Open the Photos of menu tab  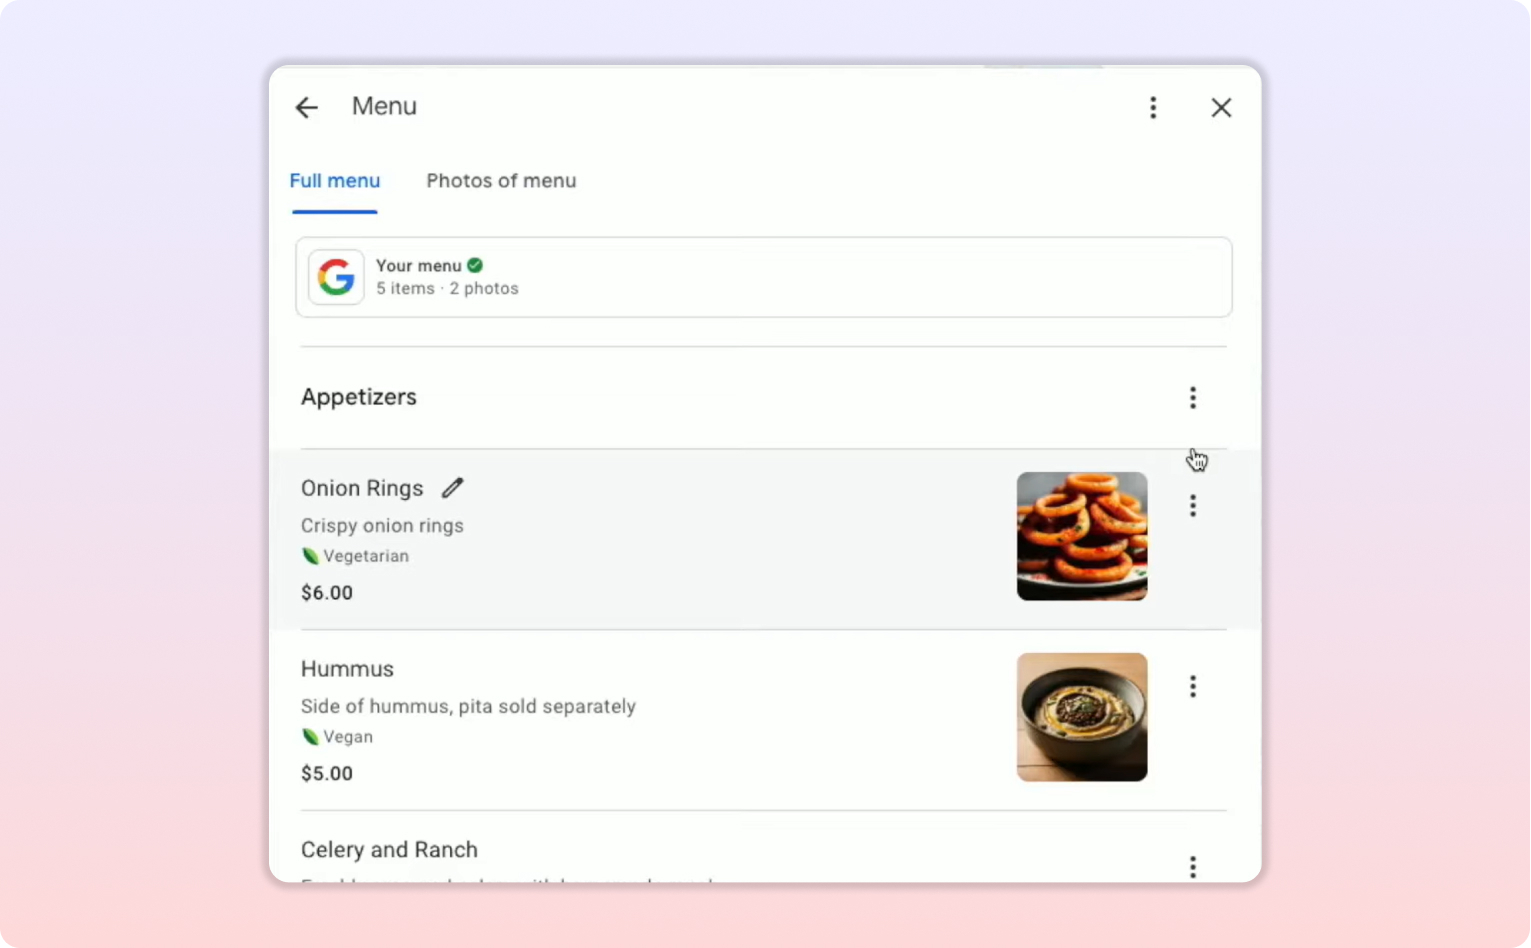click(501, 181)
